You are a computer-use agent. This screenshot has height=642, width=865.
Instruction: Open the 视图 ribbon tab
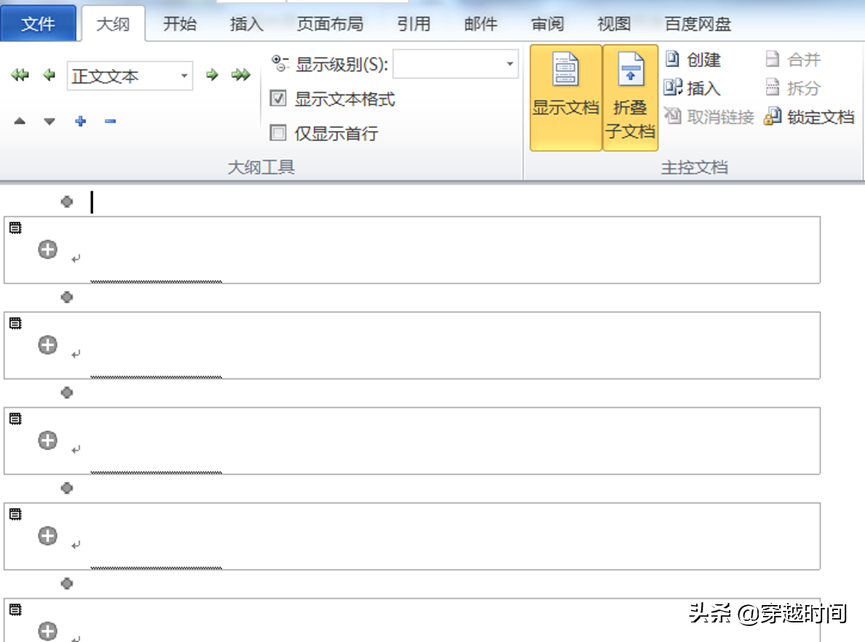(x=614, y=24)
